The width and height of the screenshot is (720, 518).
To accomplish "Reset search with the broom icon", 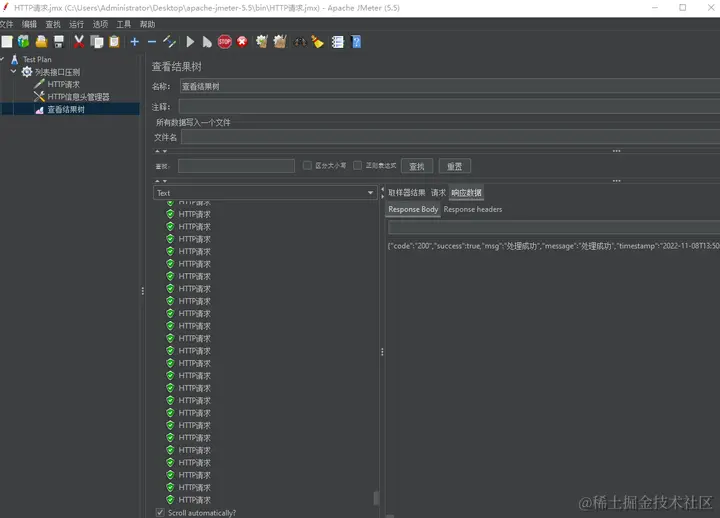I will coord(317,42).
